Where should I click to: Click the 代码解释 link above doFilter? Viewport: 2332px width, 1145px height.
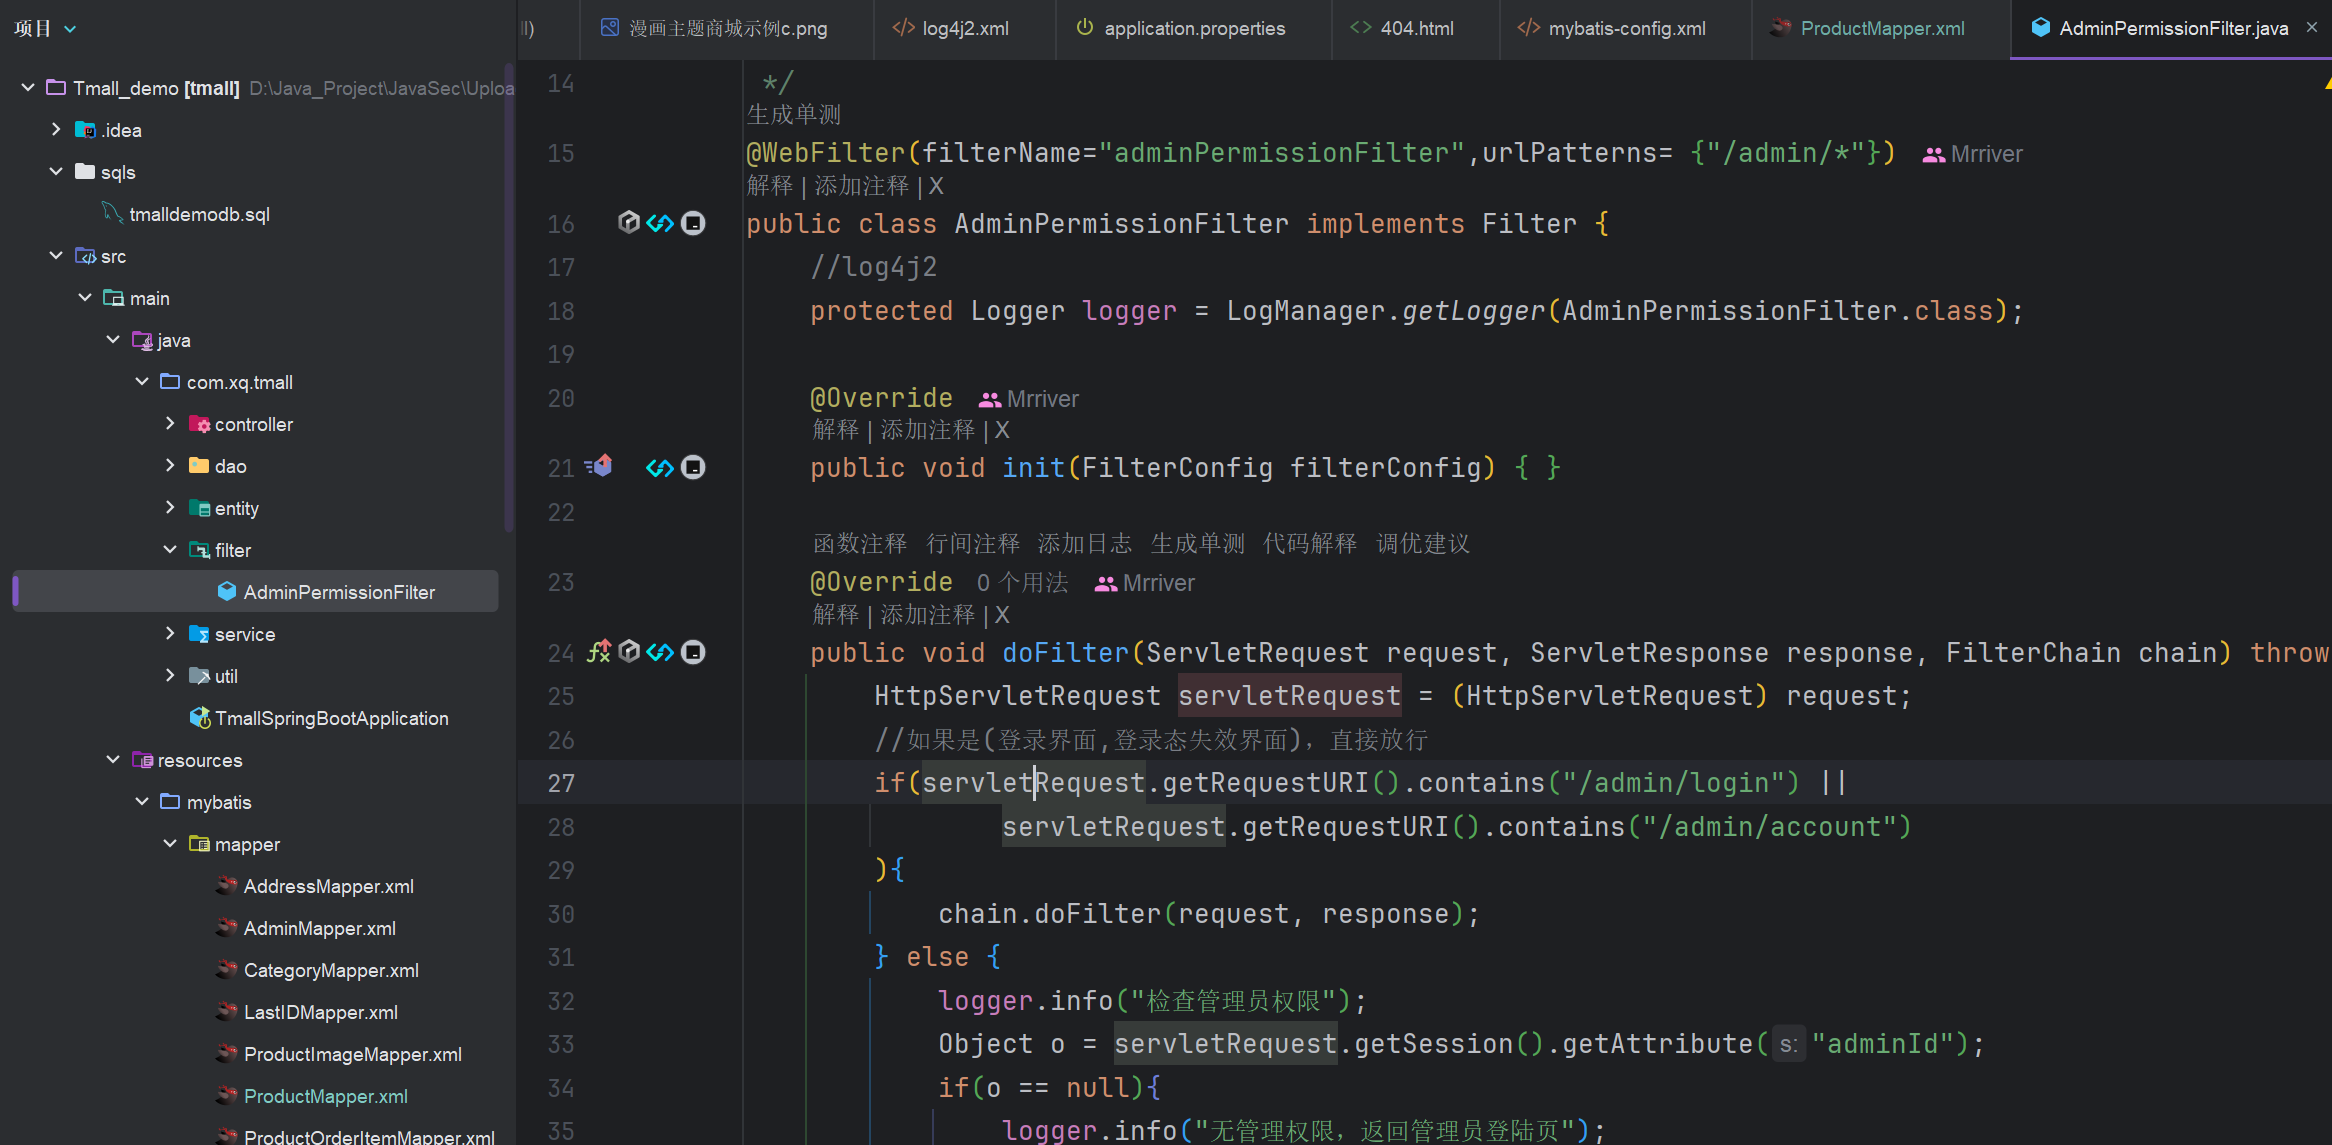(x=1309, y=543)
